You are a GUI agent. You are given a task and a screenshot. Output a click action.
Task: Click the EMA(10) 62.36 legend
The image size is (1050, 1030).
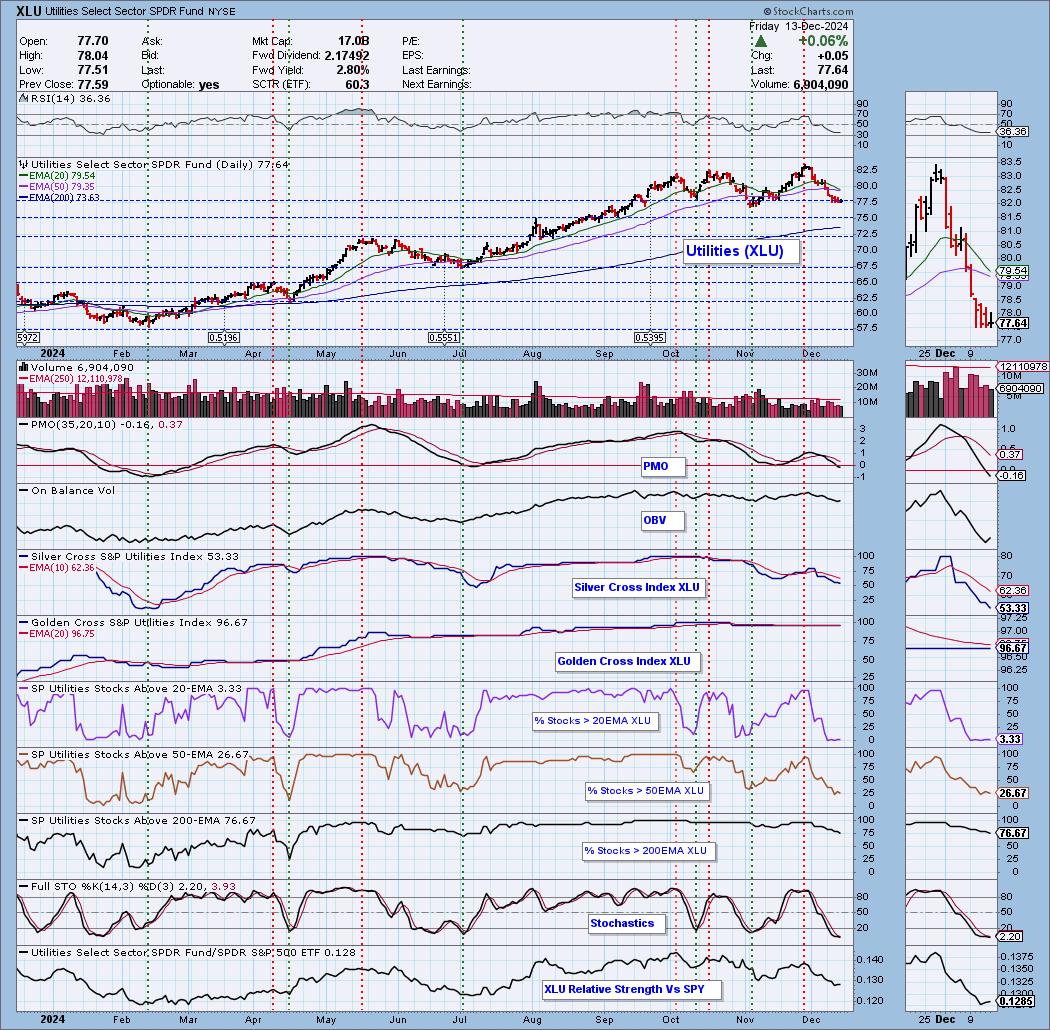click(x=58, y=568)
